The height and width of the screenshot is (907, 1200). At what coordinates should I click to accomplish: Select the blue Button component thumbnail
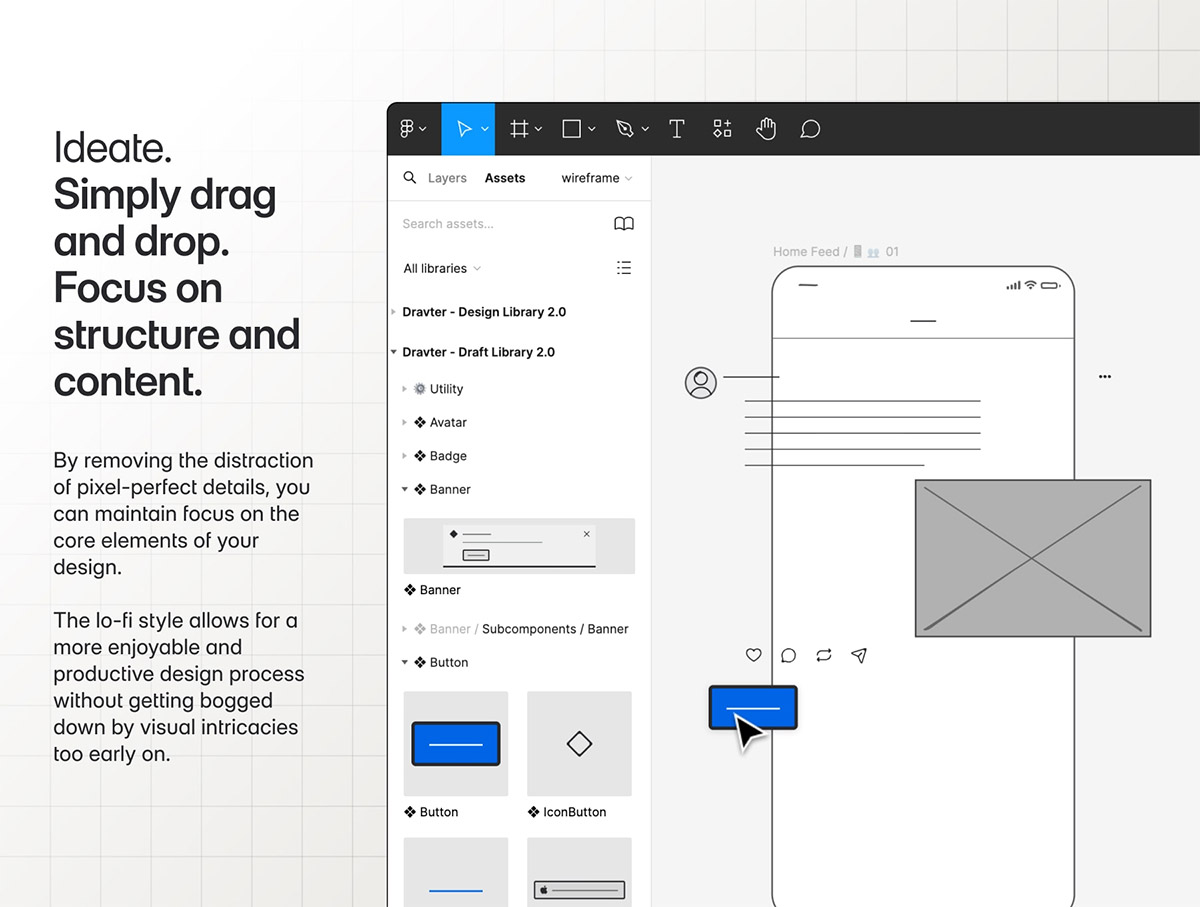[456, 743]
